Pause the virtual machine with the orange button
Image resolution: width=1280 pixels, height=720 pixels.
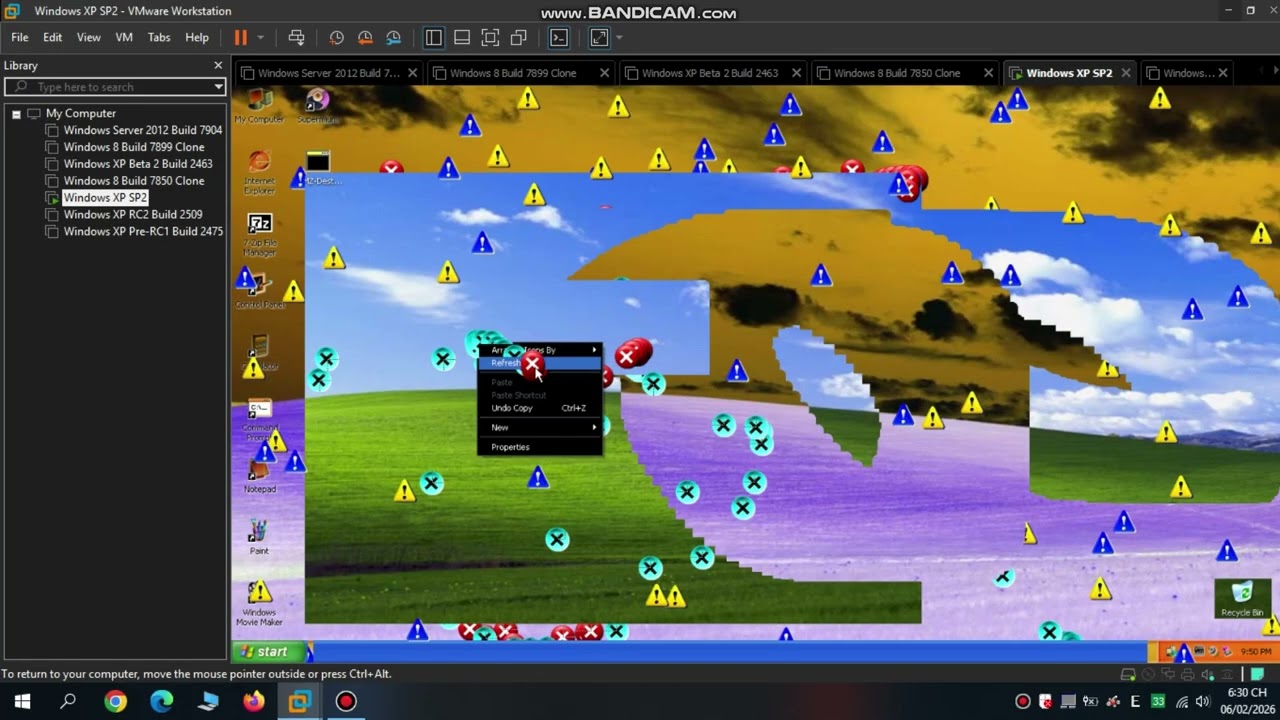pos(240,38)
